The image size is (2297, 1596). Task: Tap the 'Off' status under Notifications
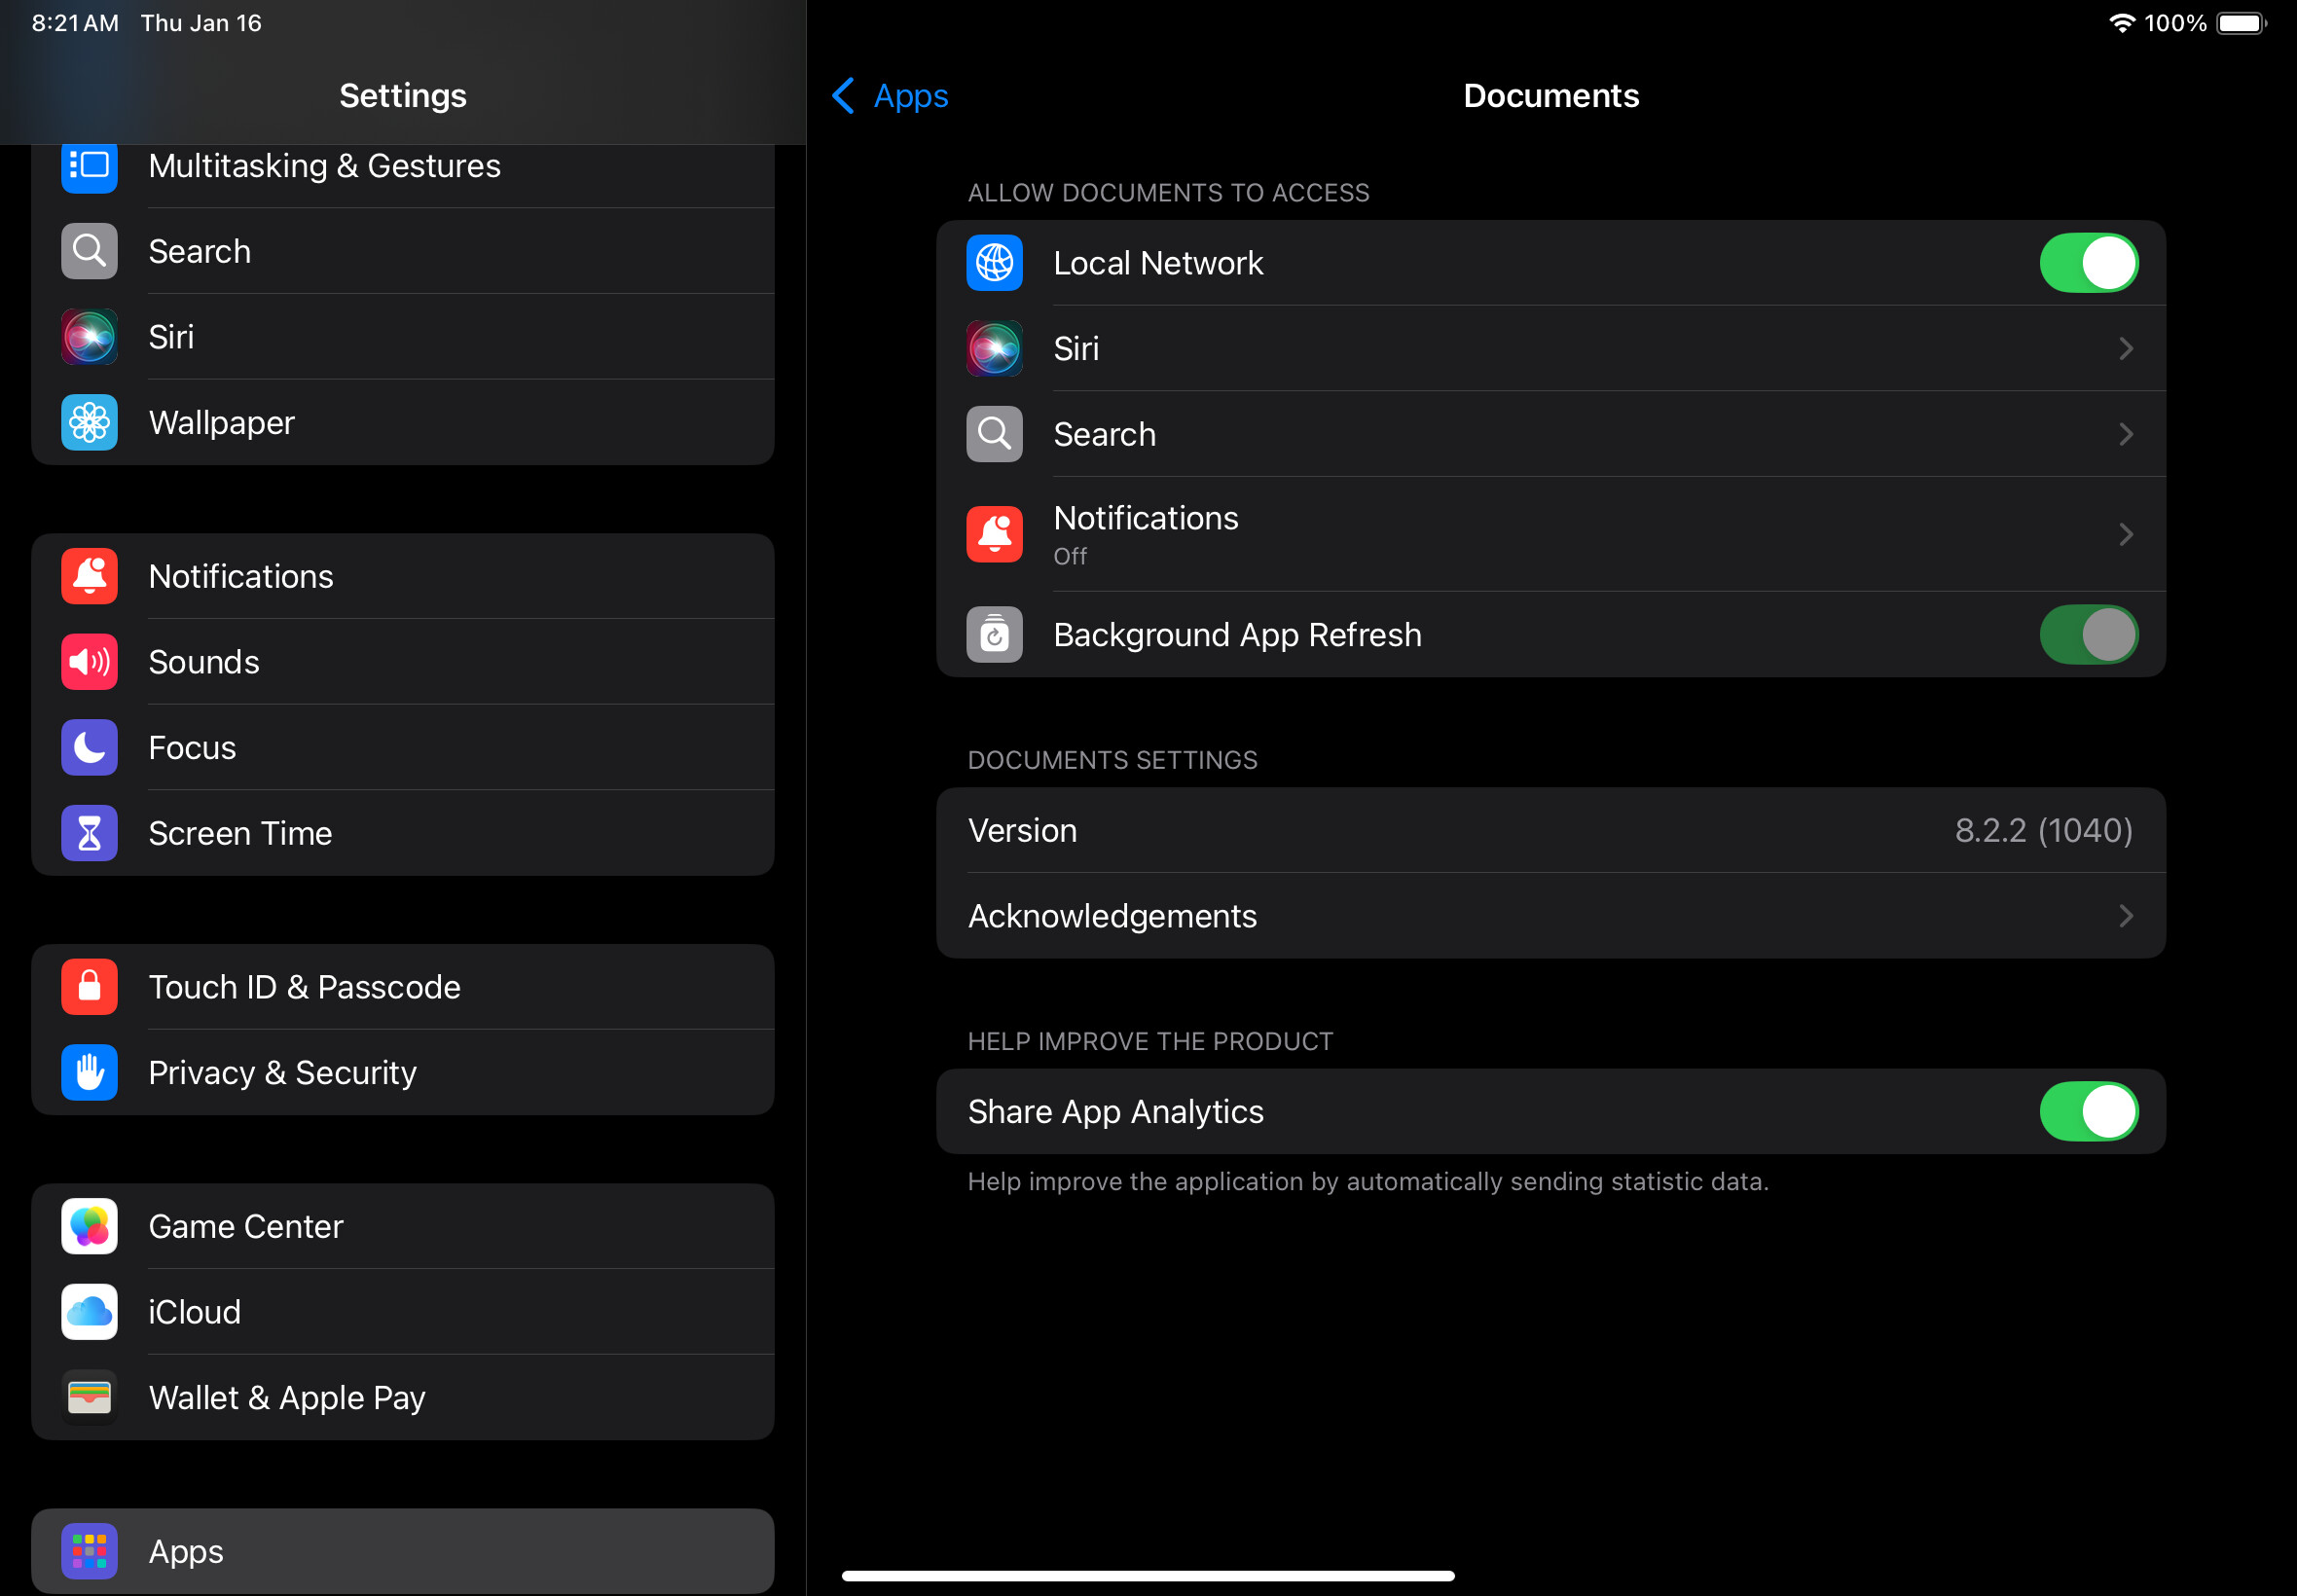pos(1070,556)
